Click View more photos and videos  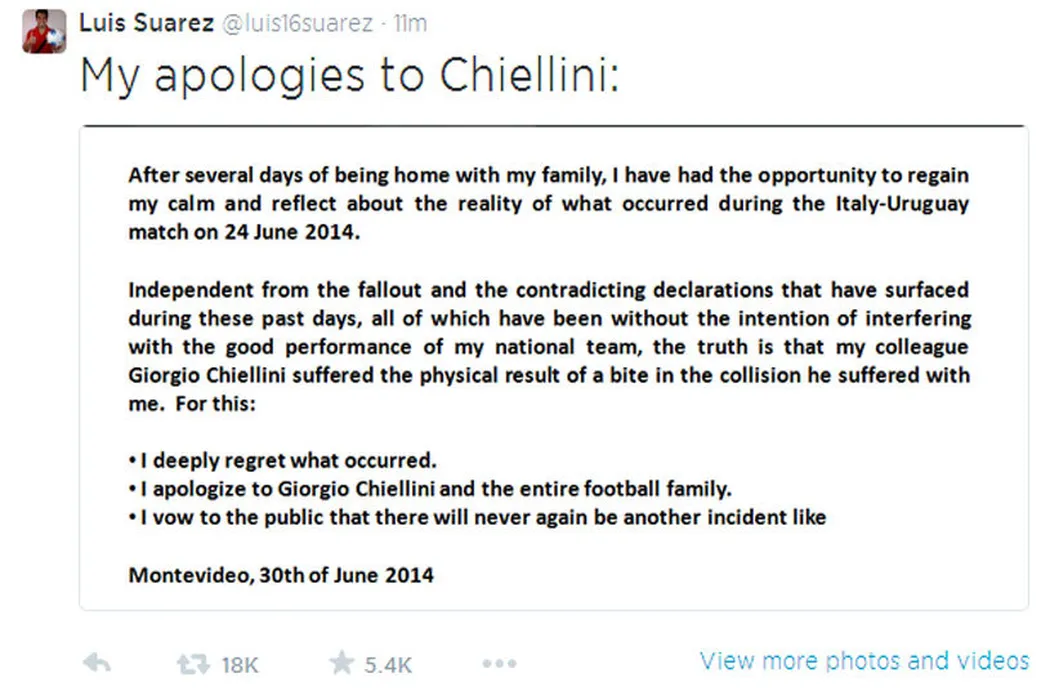click(864, 661)
